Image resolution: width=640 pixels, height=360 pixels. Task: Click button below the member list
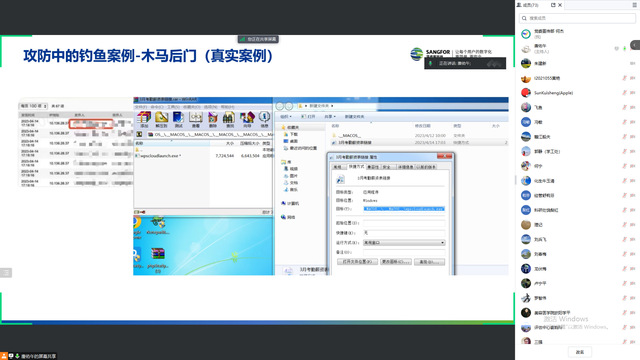(x=580, y=352)
